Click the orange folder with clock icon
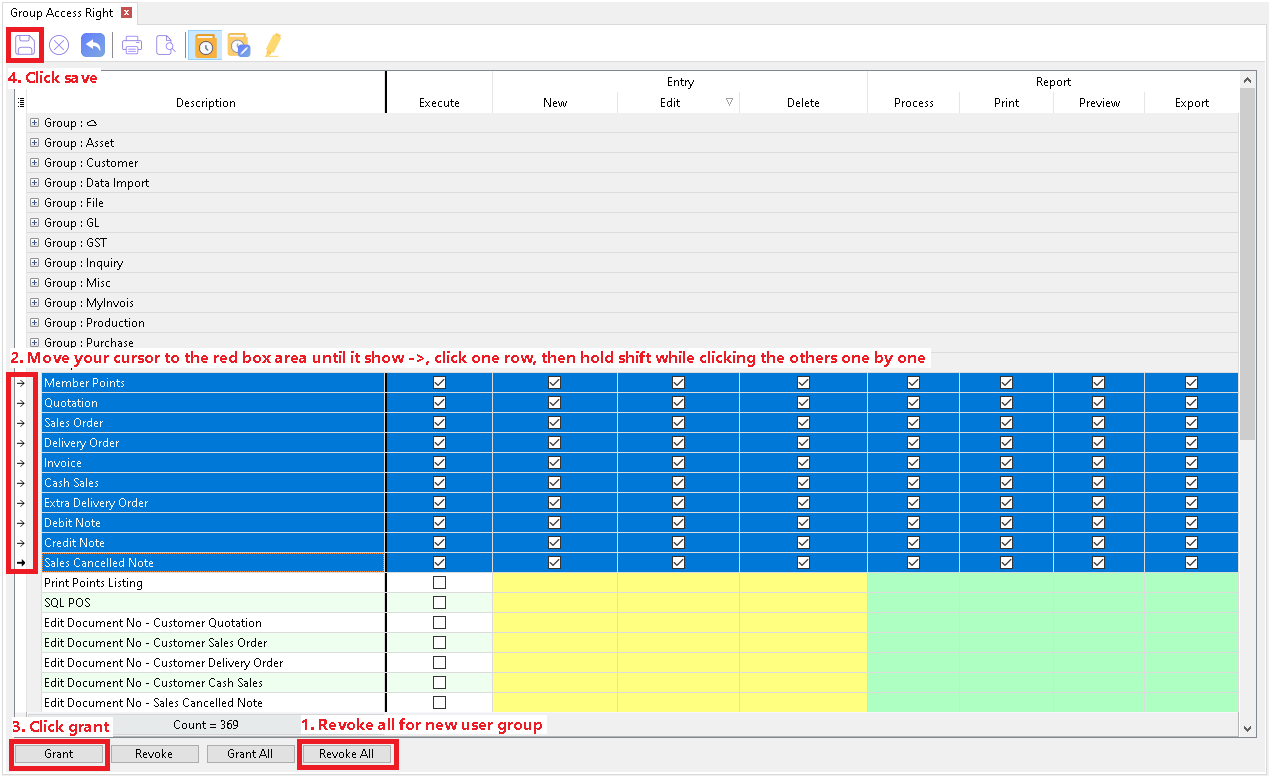The width and height of the screenshot is (1271, 778). coord(205,45)
